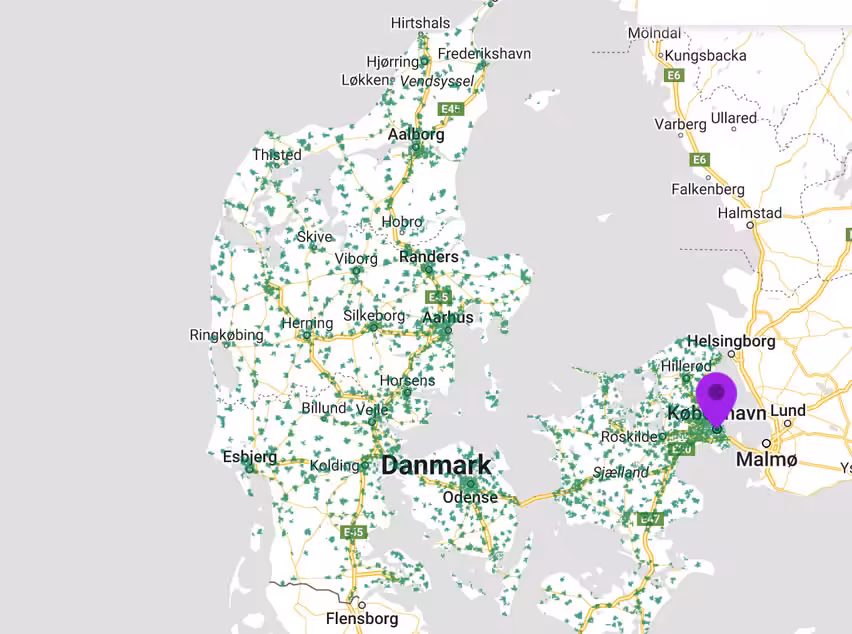
Task: Click the E45 shield south of Kolding
Action: pyautogui.click(x=352, y=532)
